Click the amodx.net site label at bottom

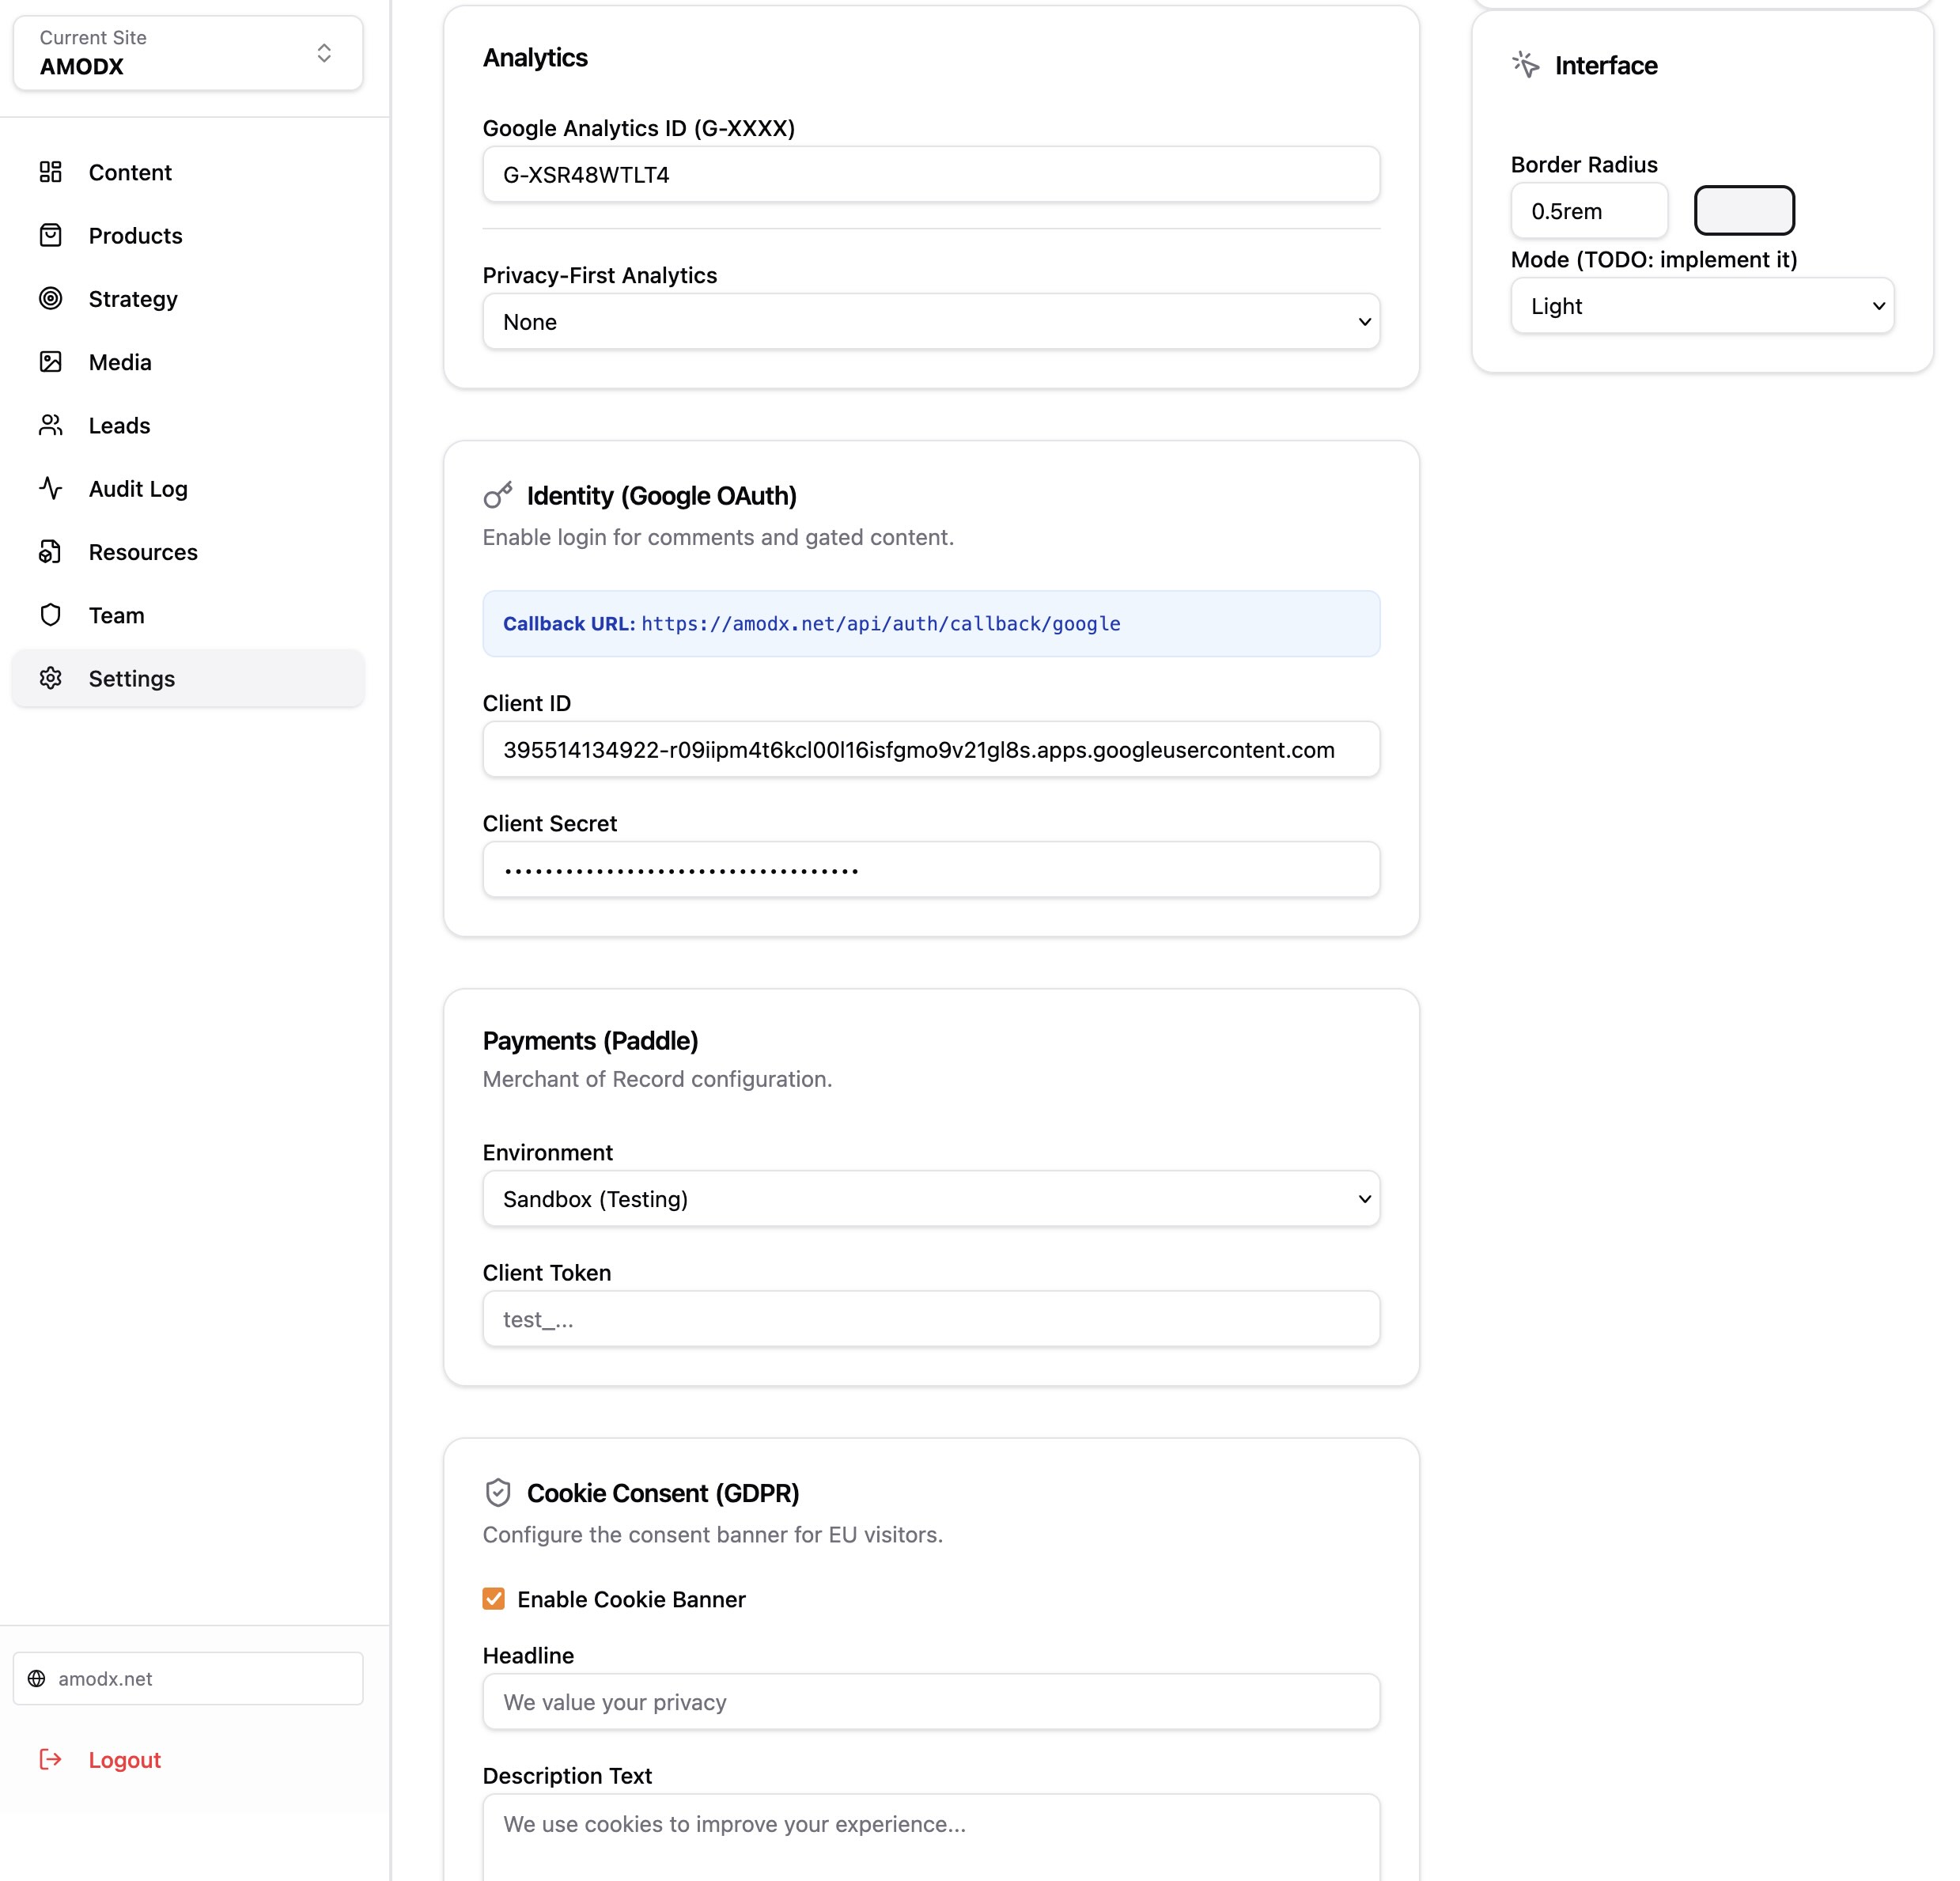[x=105, y=1679]
